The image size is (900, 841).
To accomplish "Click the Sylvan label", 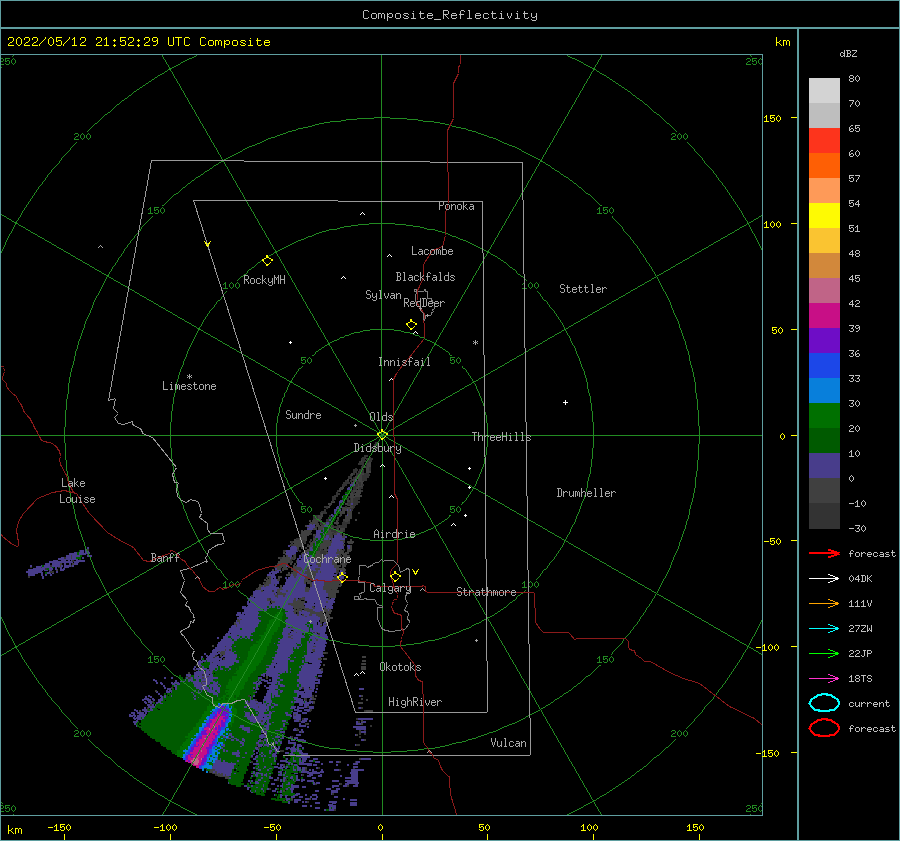I will (383, 295).
